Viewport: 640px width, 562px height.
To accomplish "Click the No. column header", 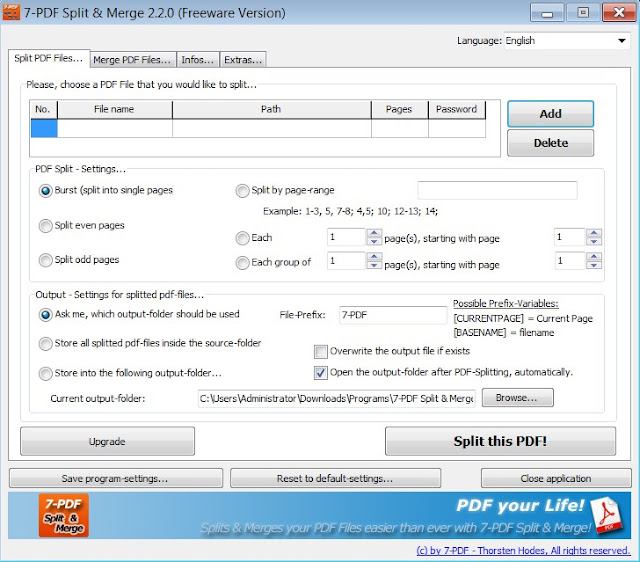I will (44, 109).
